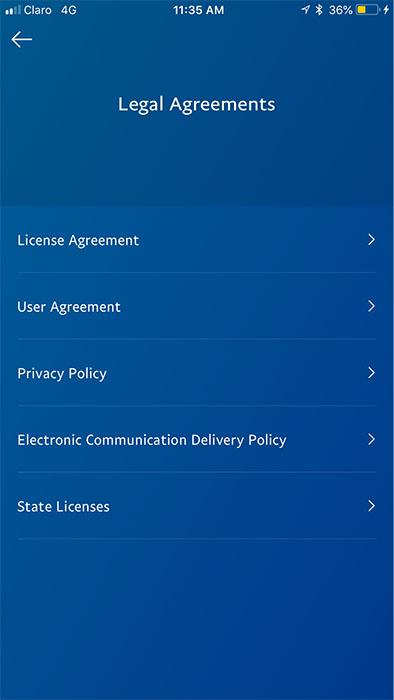Tap the battery icon in status bar
The image size is (394, 700).
tap(368, 10)
